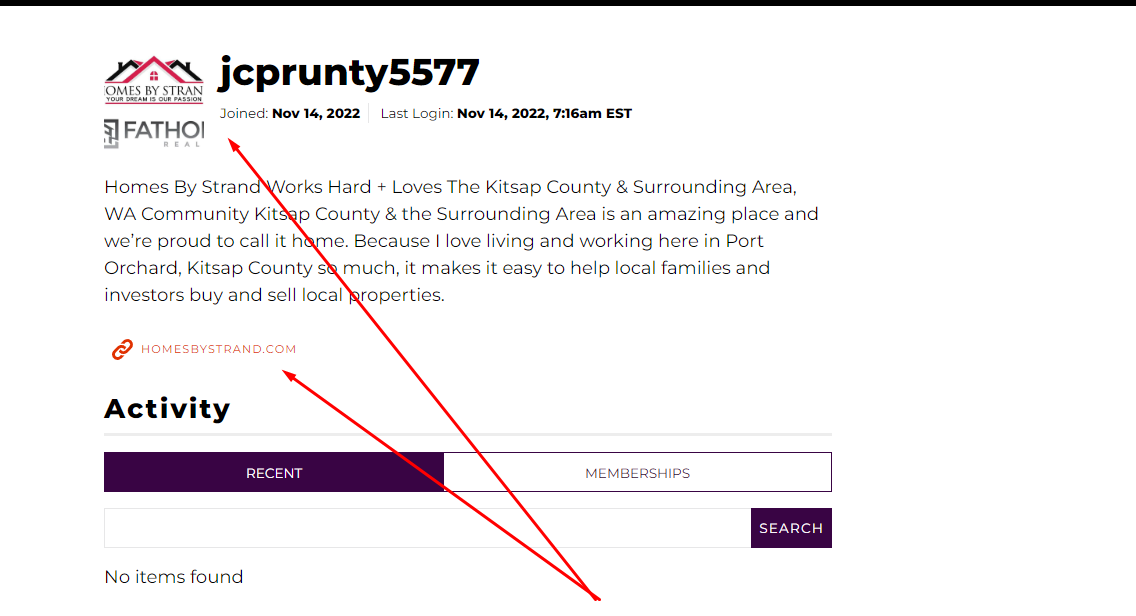Click the "Last Login:" label
The image size is (1136, 616).
pos(416,114)
